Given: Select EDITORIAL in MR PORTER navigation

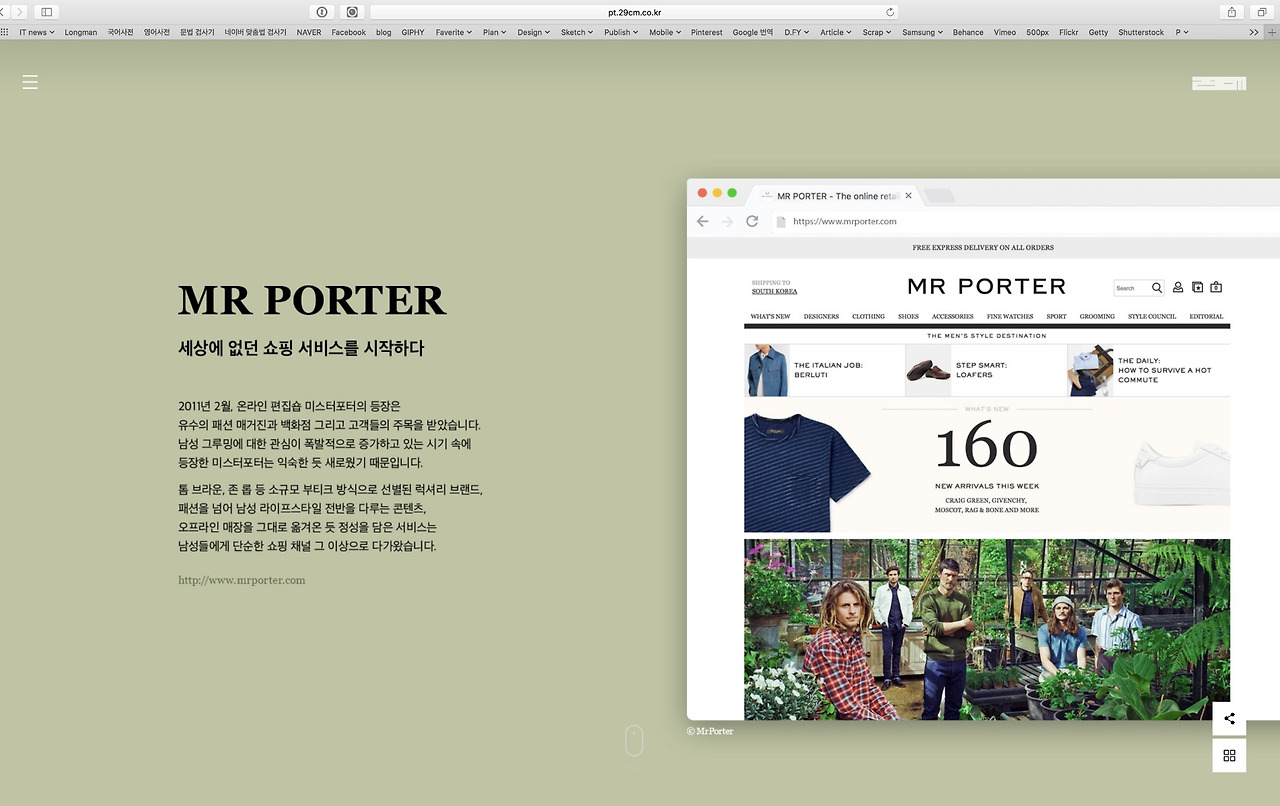Looking at the screenshot, I should point(1206,316).
